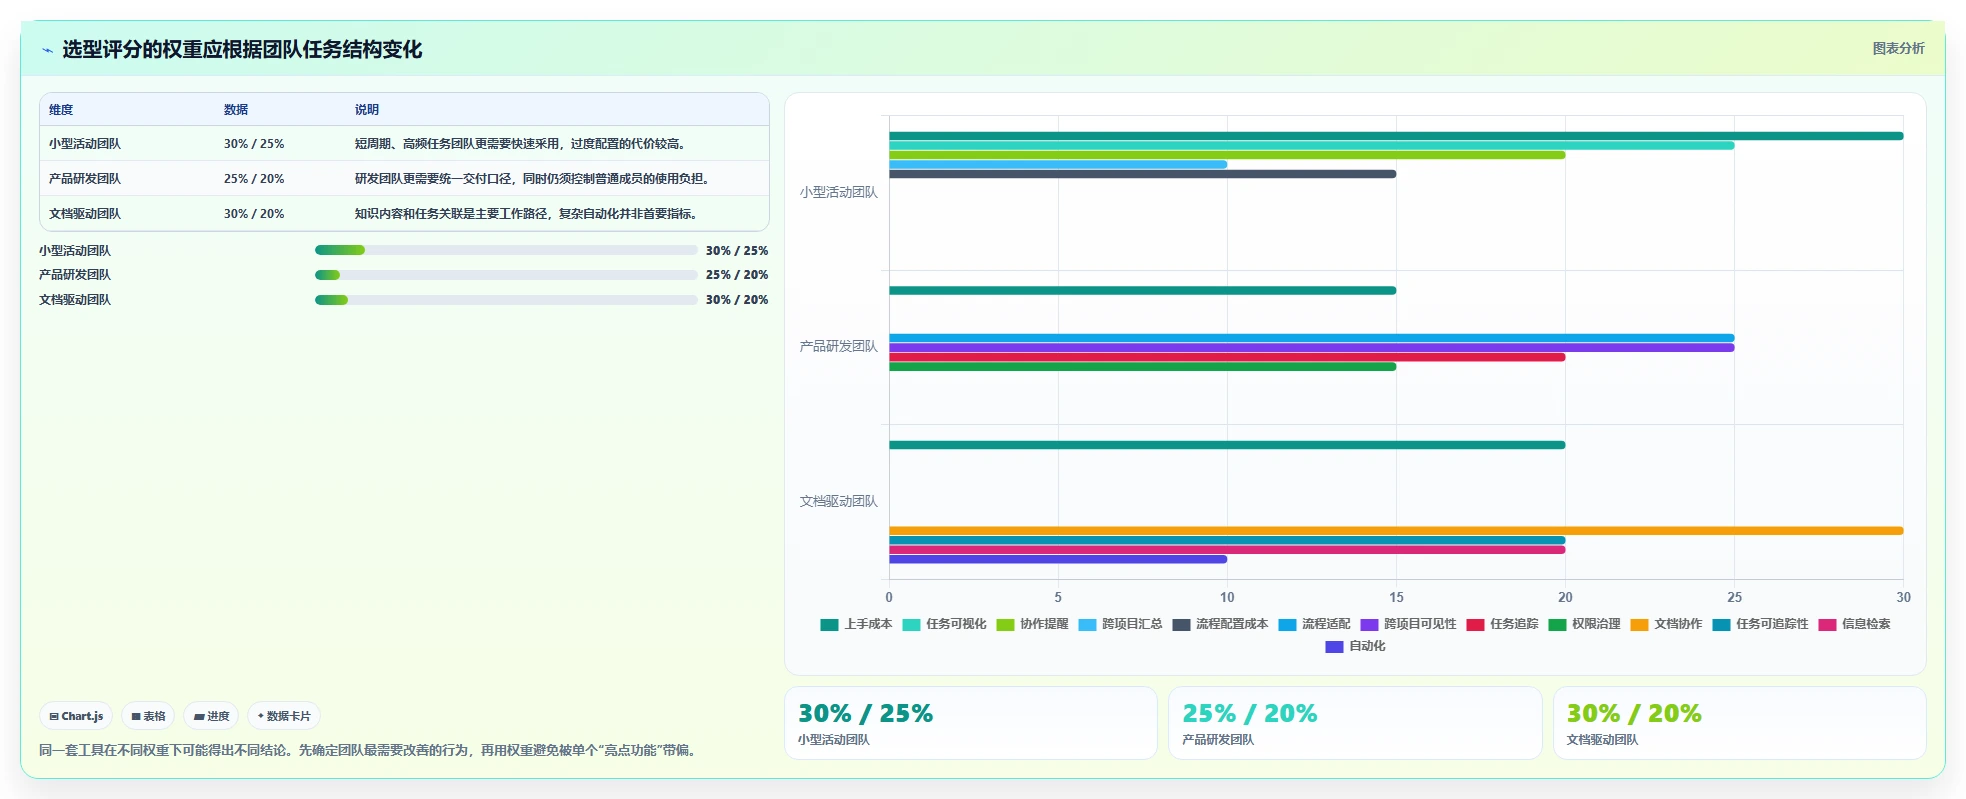Click the table value 30% / 25%
The width and height of the screenshot is (1966, 799).
254,144
